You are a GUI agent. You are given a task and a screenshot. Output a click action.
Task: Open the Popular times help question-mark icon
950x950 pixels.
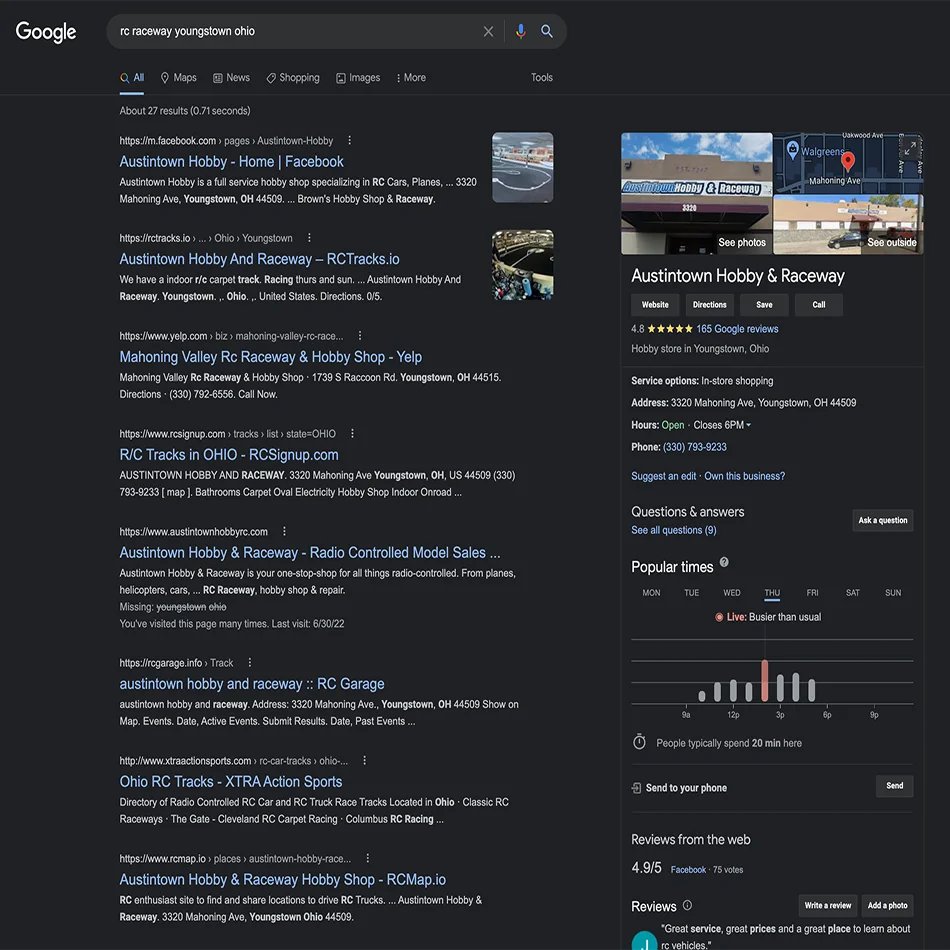pyautogui.click(x=724, y=562)
